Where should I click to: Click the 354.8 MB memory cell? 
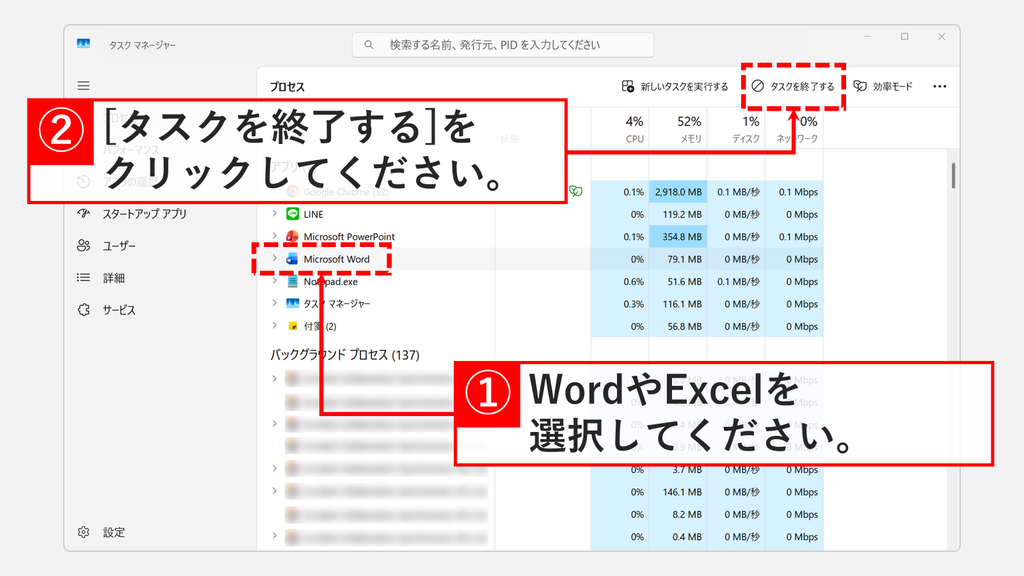point(678,237)
